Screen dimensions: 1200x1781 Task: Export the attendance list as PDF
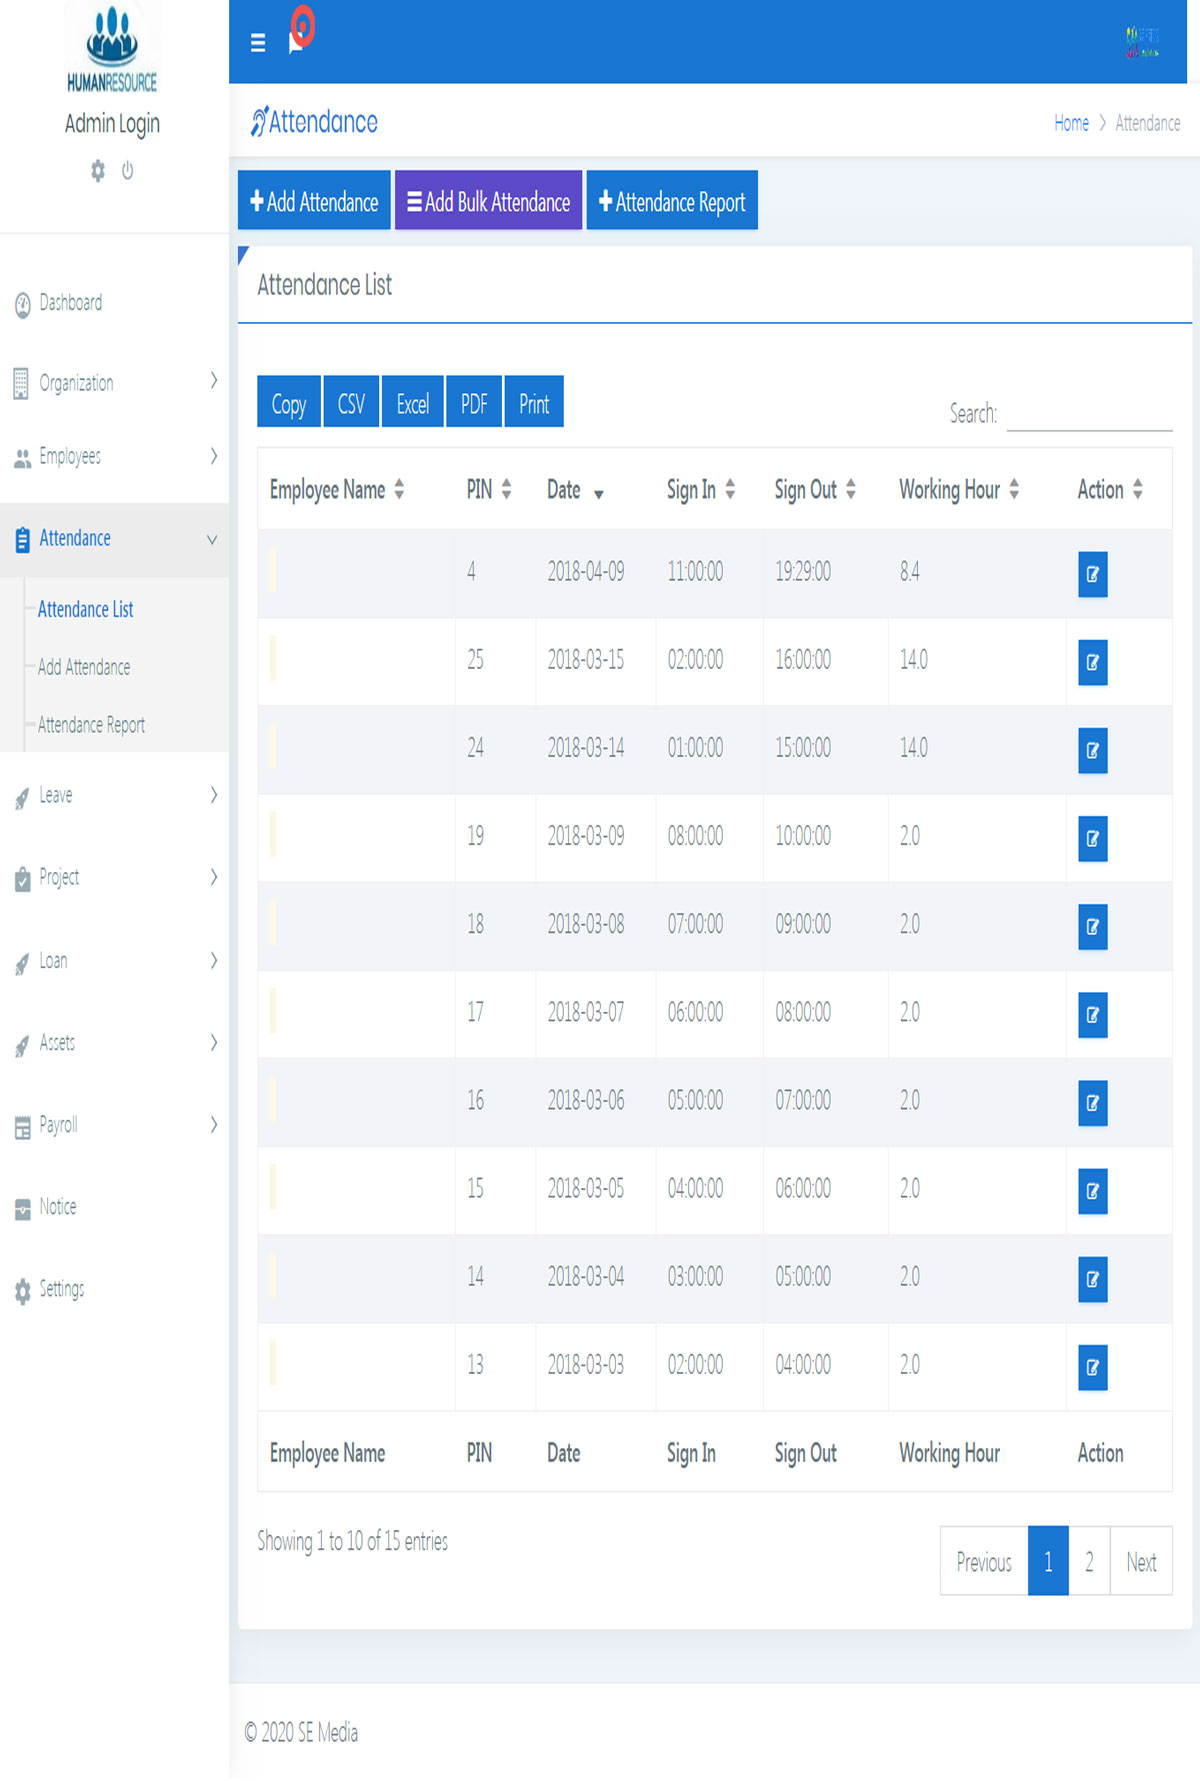click(x=474, y=402)
